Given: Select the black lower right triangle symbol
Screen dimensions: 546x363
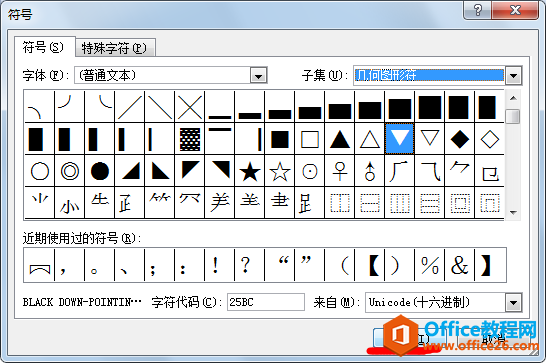Looking at the screenshot, I should tap(130, 171).
